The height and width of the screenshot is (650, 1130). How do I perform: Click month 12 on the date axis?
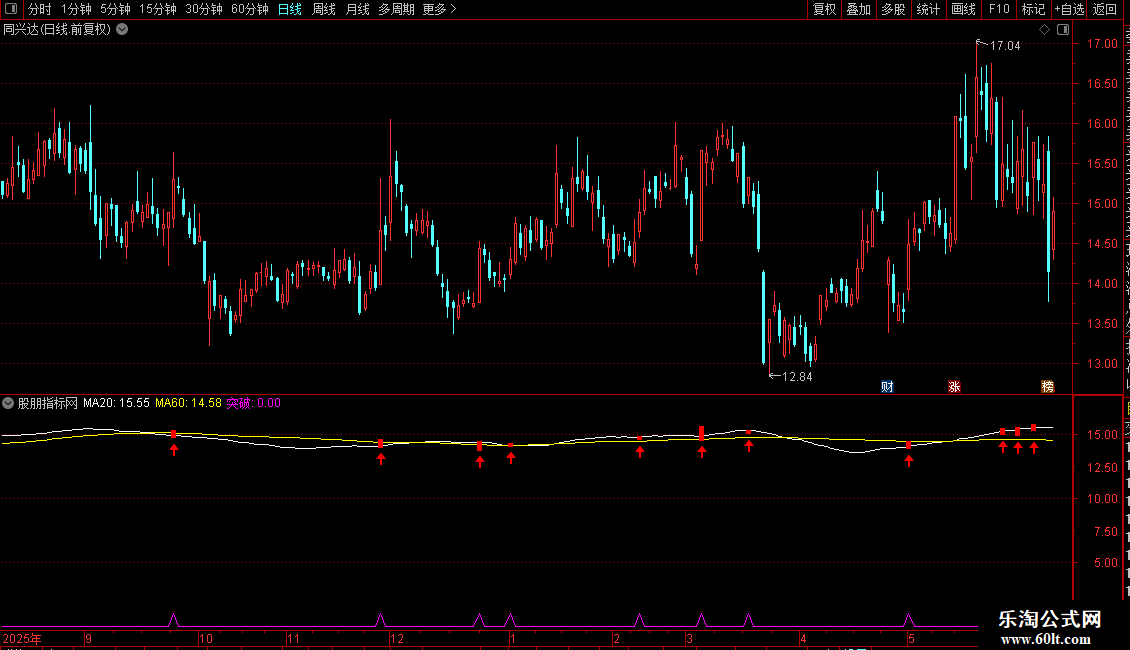point(397,638)
